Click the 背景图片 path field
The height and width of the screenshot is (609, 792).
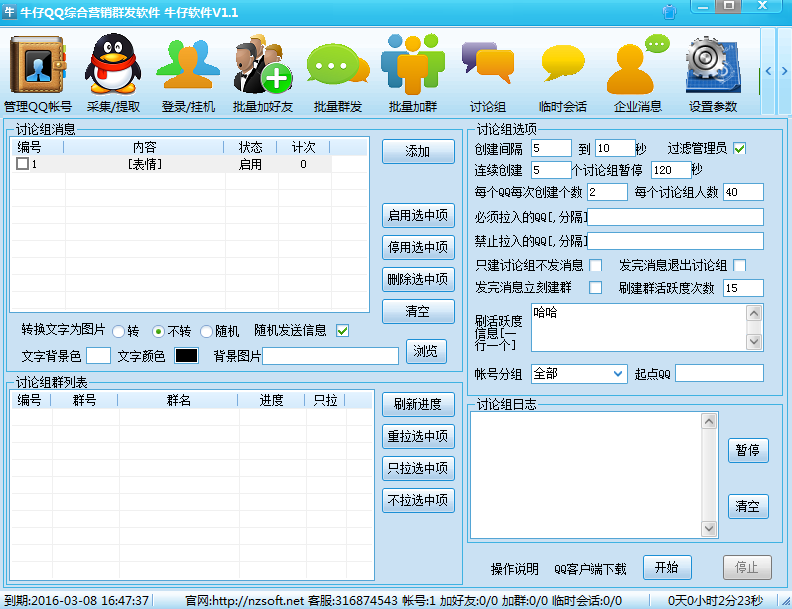[330, 356]
